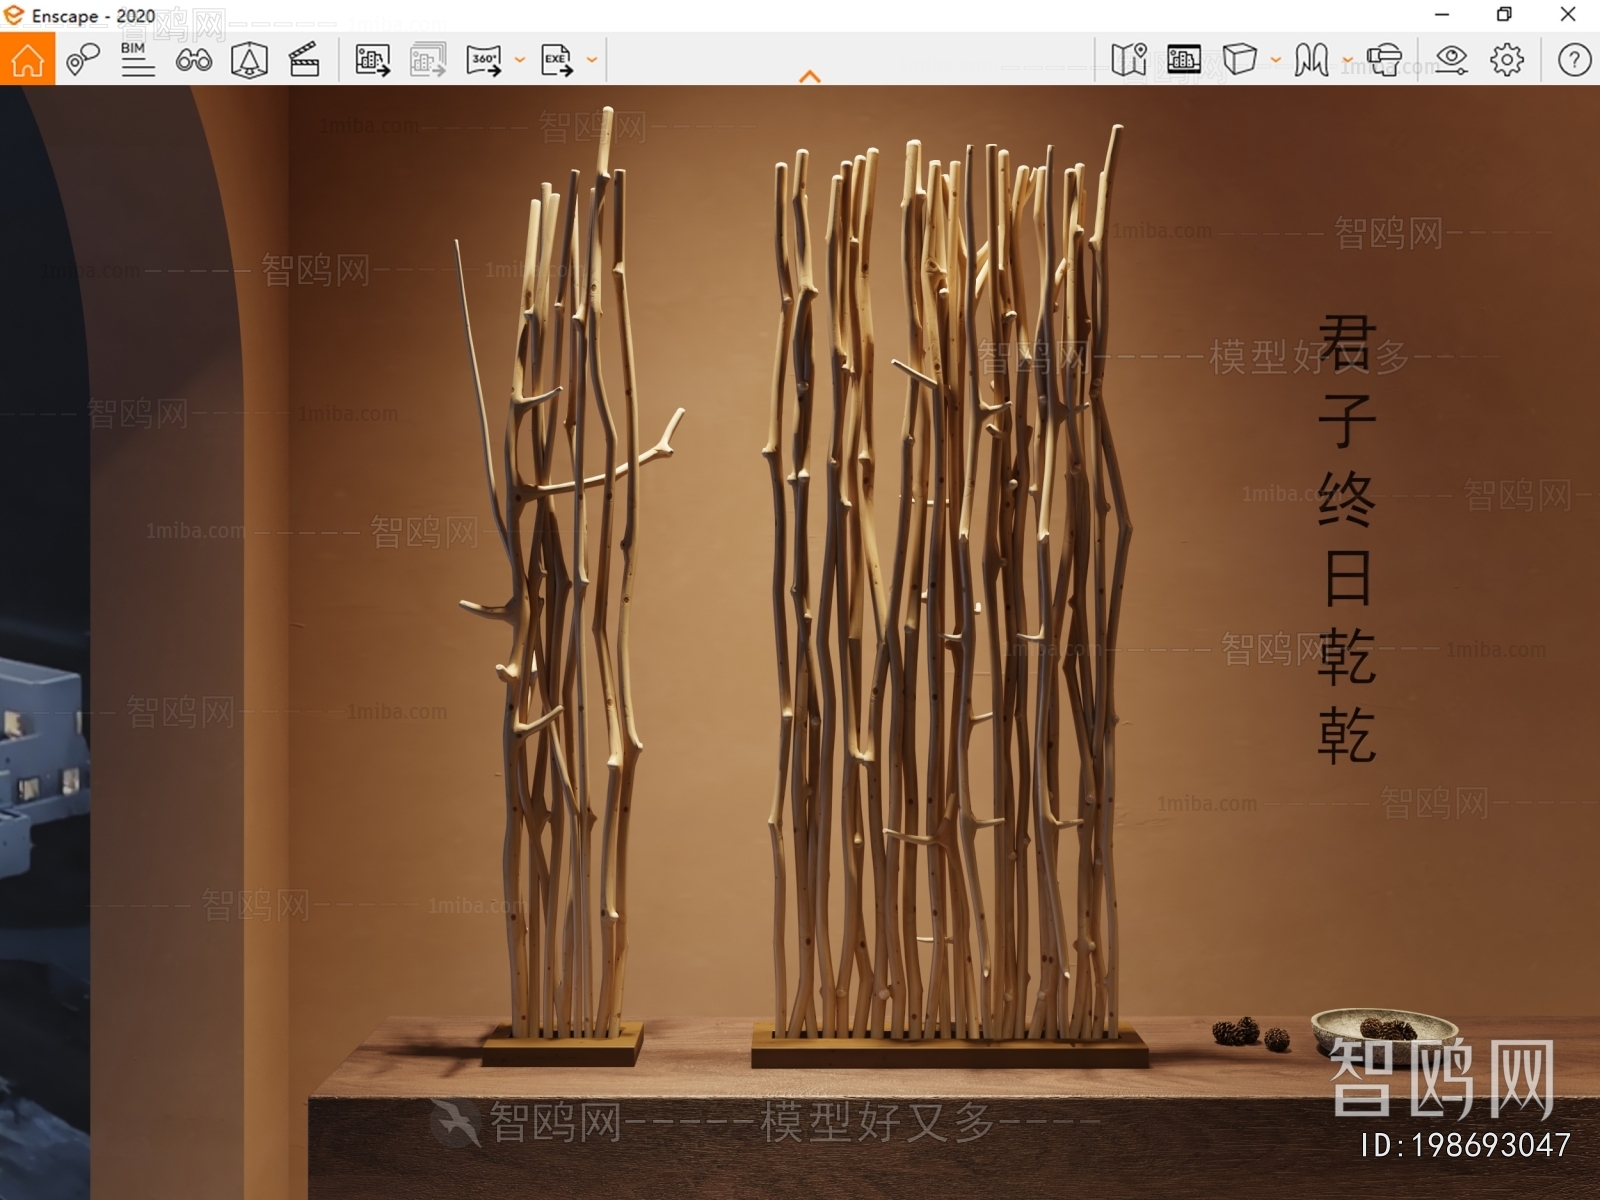Start Batch Rendering export
This screenshot has height=1200, width=1600.
pyautogui.click(x=428, y=60)
